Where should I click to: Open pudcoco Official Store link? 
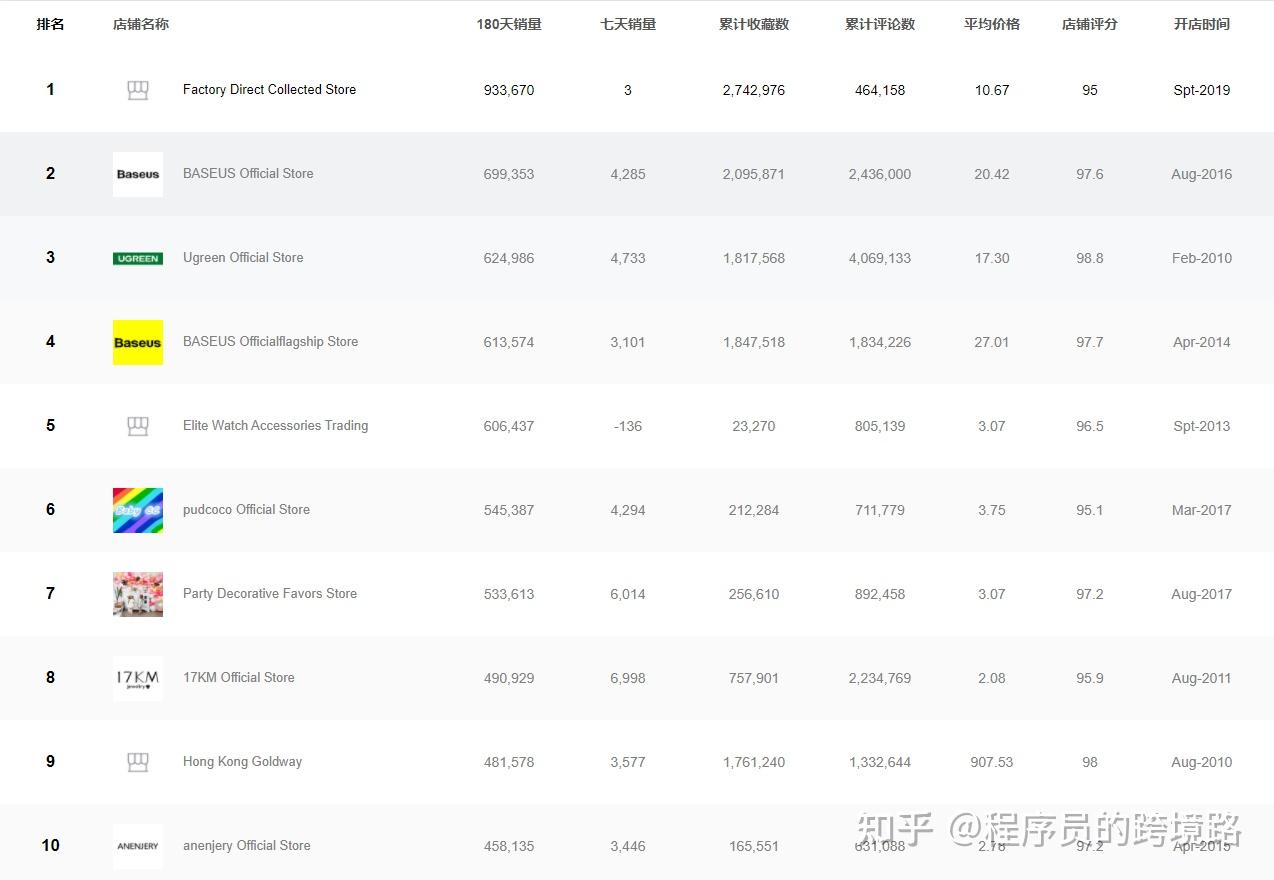point(246,510)
